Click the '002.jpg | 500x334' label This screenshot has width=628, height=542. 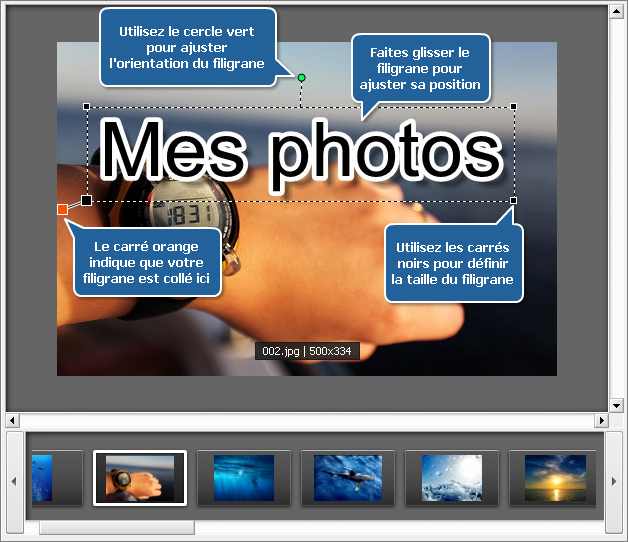[307, 351]
